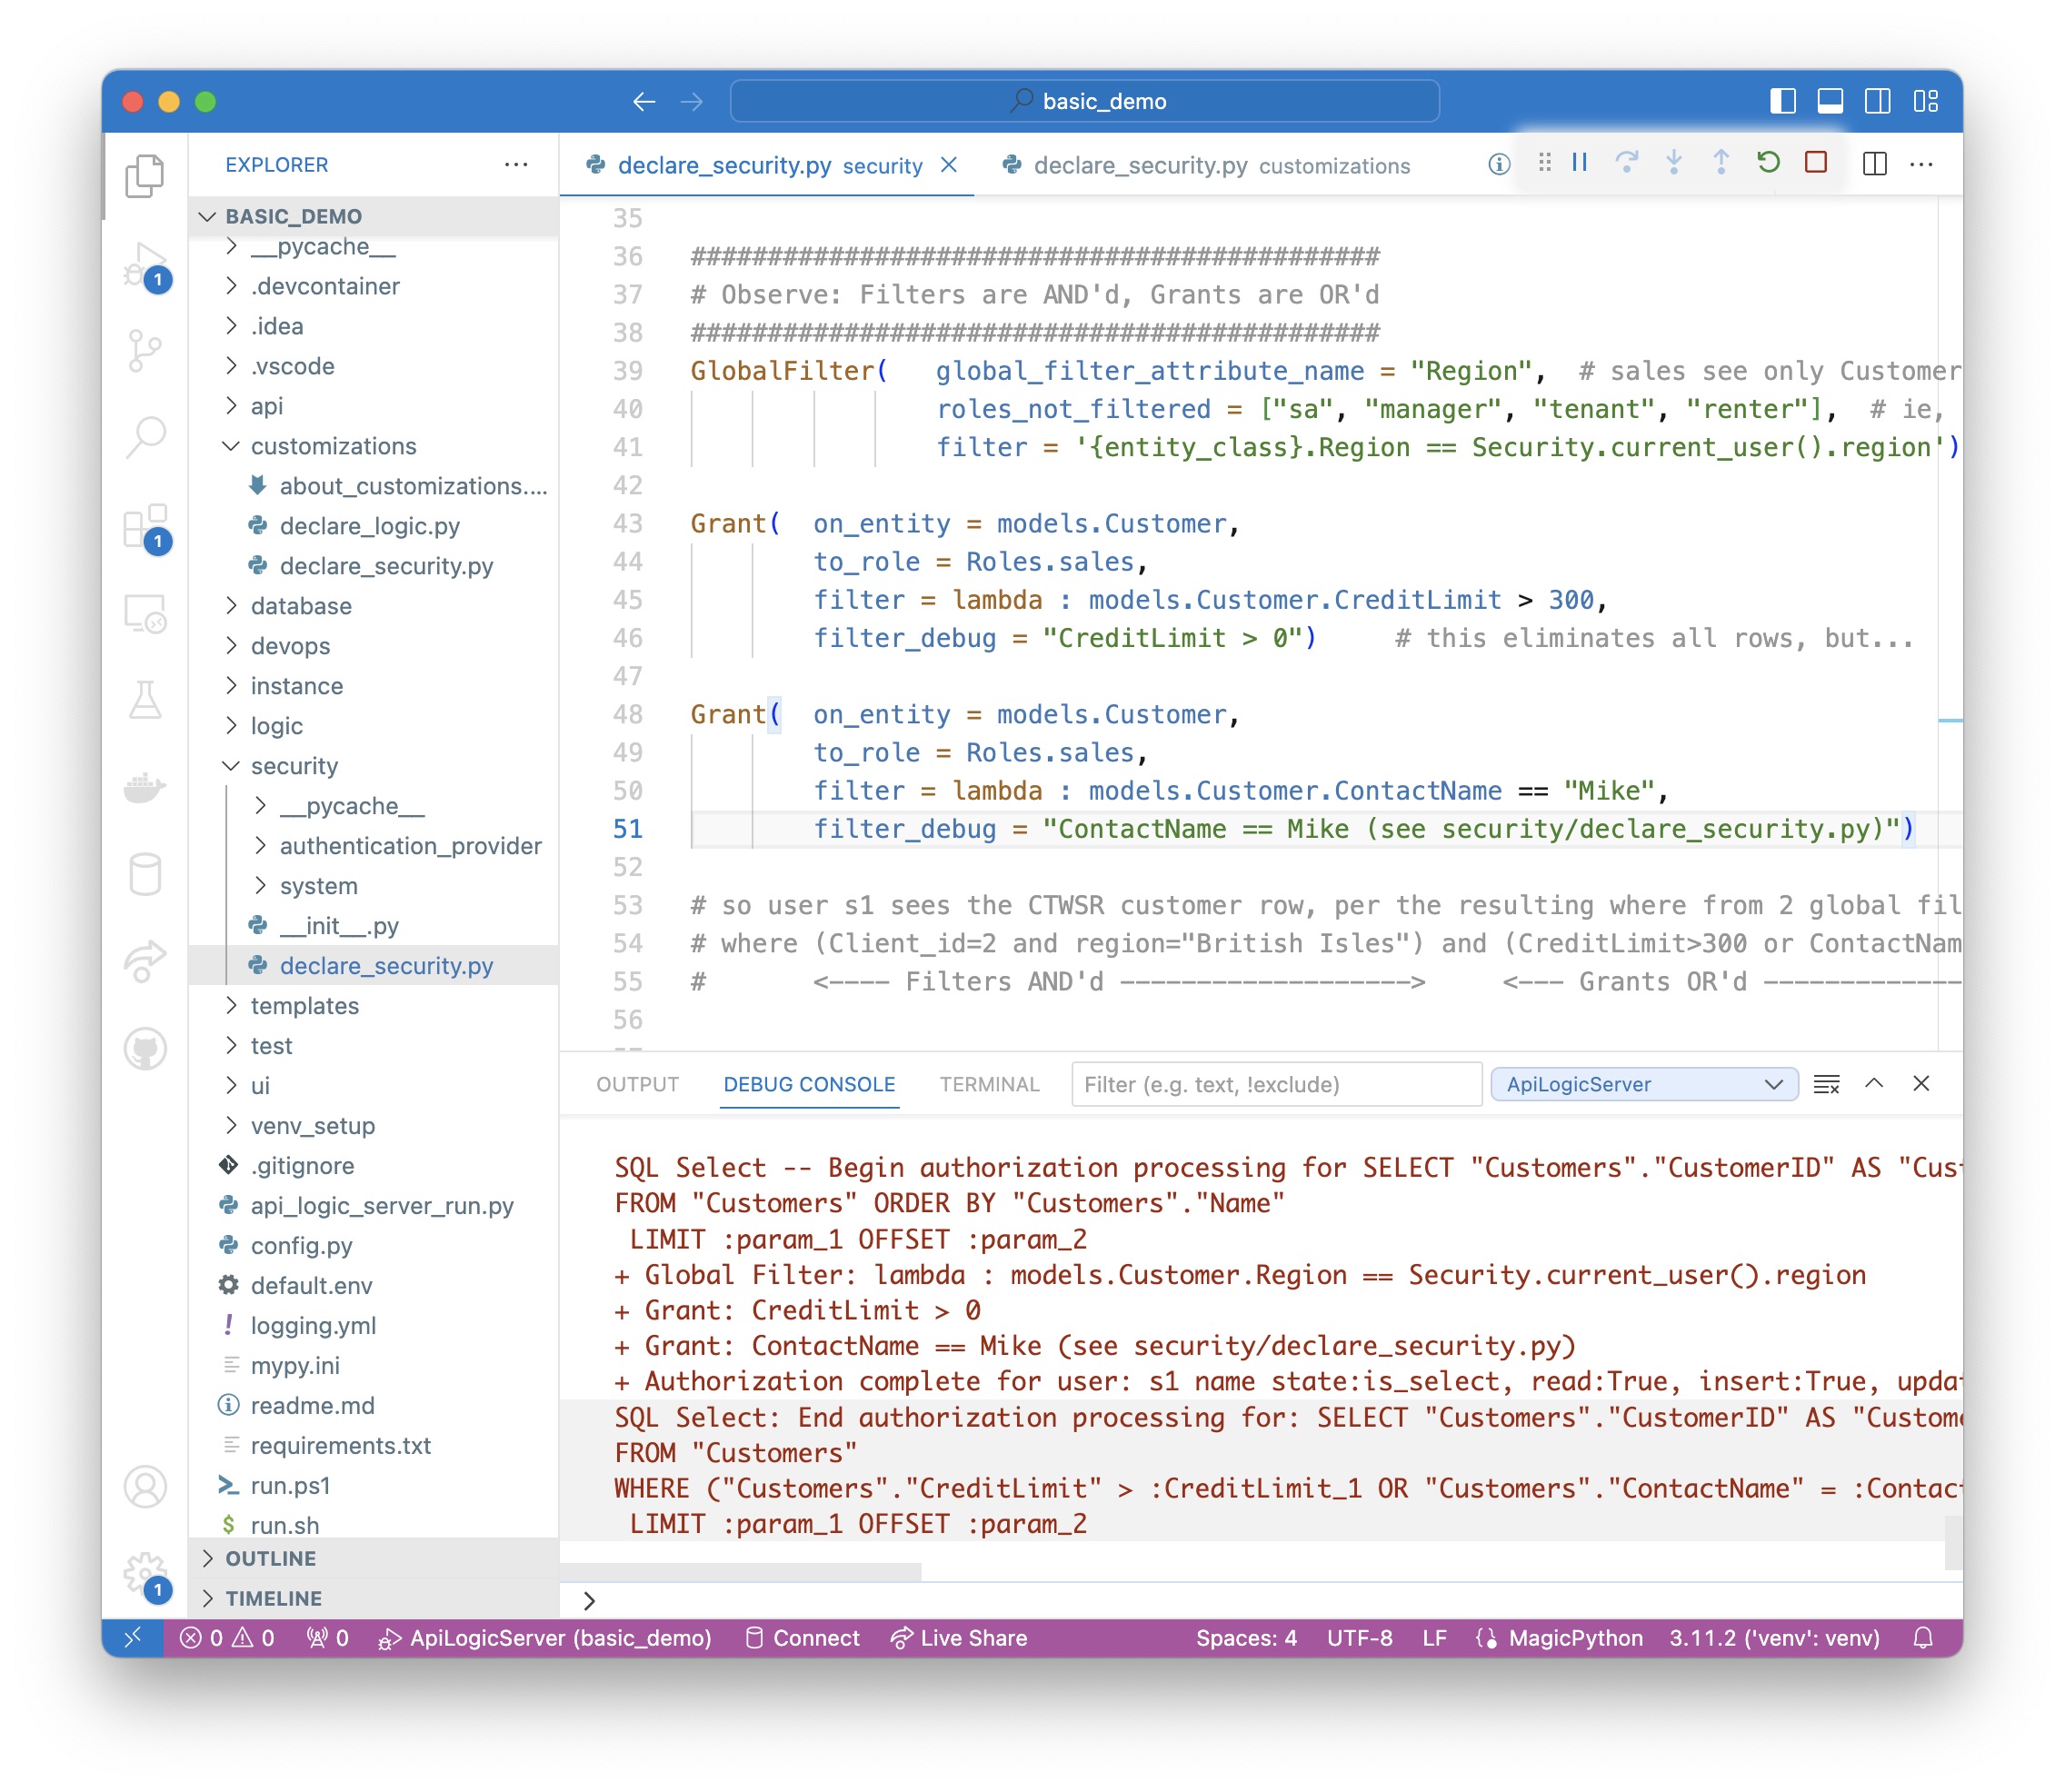
Task: Grab the debug toolbar drag handle
Action: click(1544, 163)
